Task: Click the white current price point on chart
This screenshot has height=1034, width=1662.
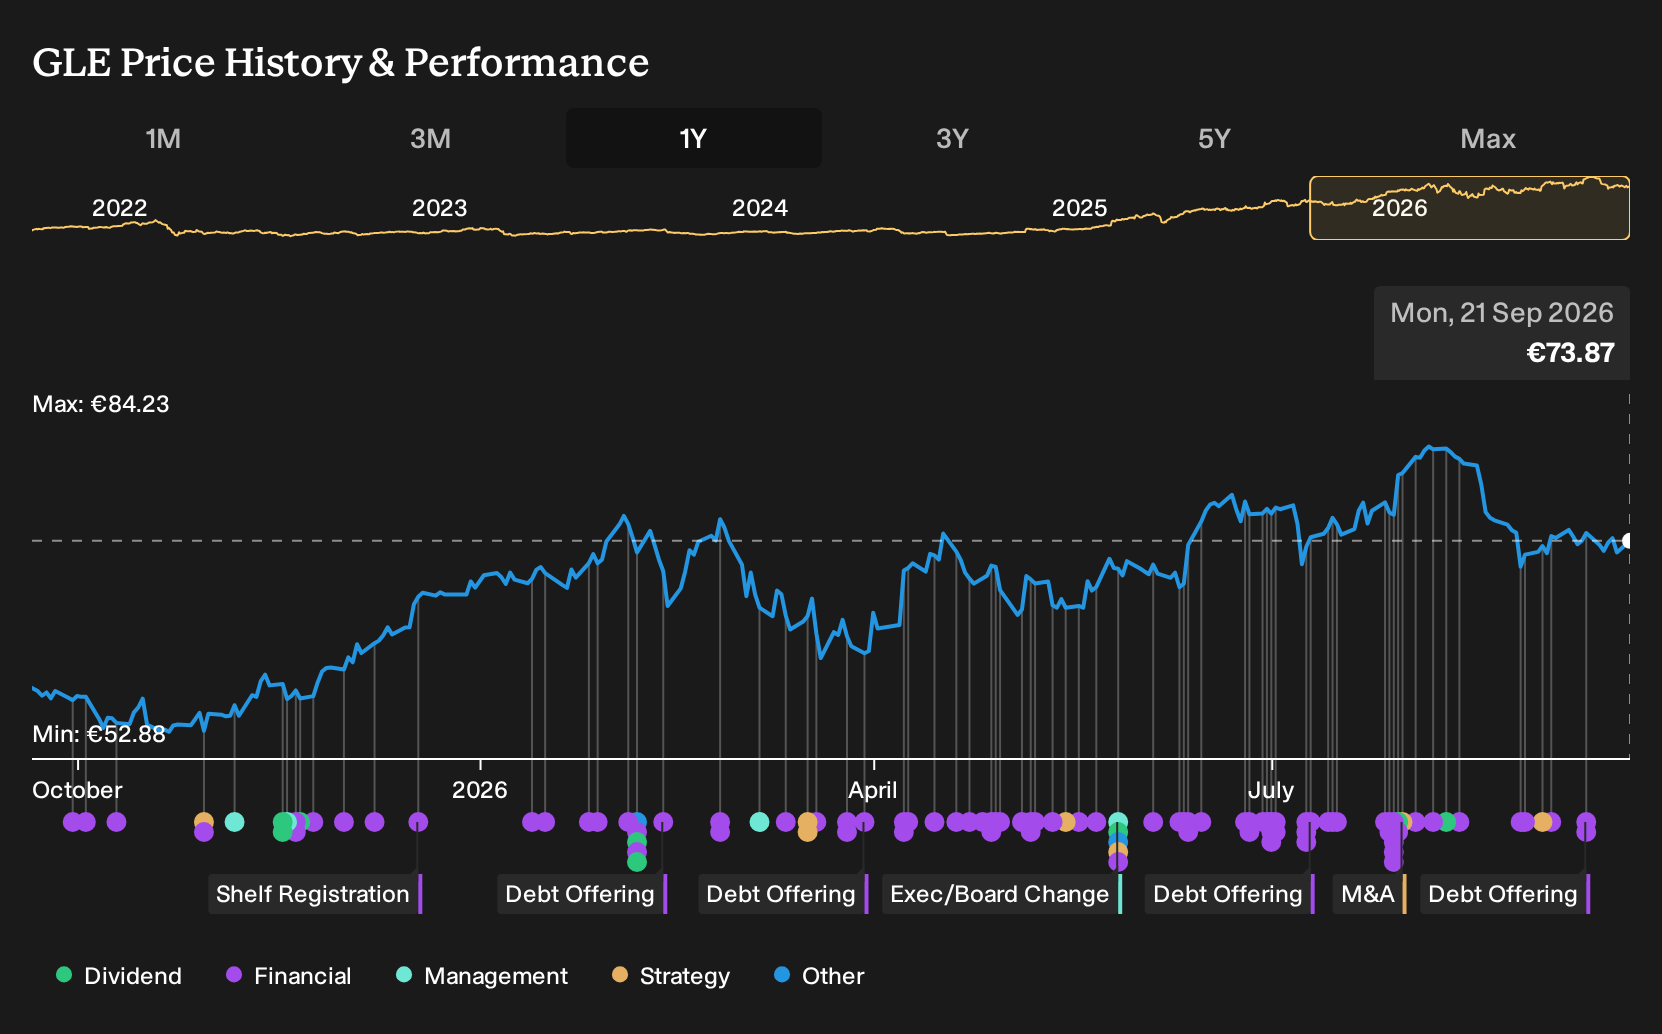Action: point(1628,541)
